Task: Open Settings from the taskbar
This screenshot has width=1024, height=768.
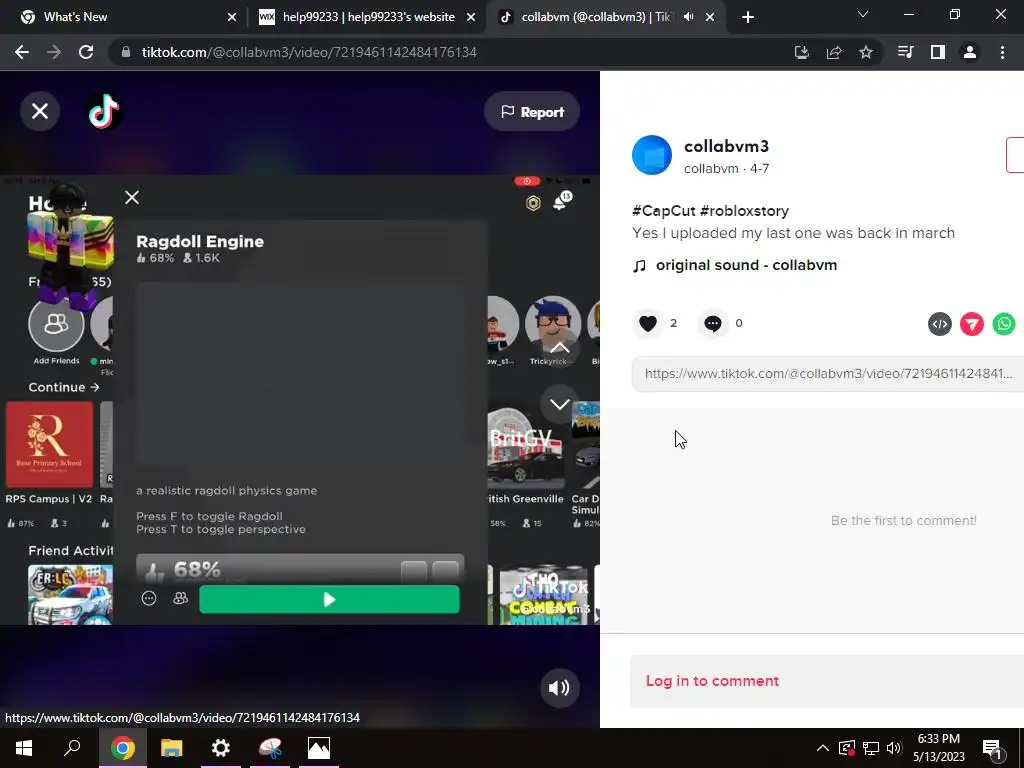Action: [221, 748]
